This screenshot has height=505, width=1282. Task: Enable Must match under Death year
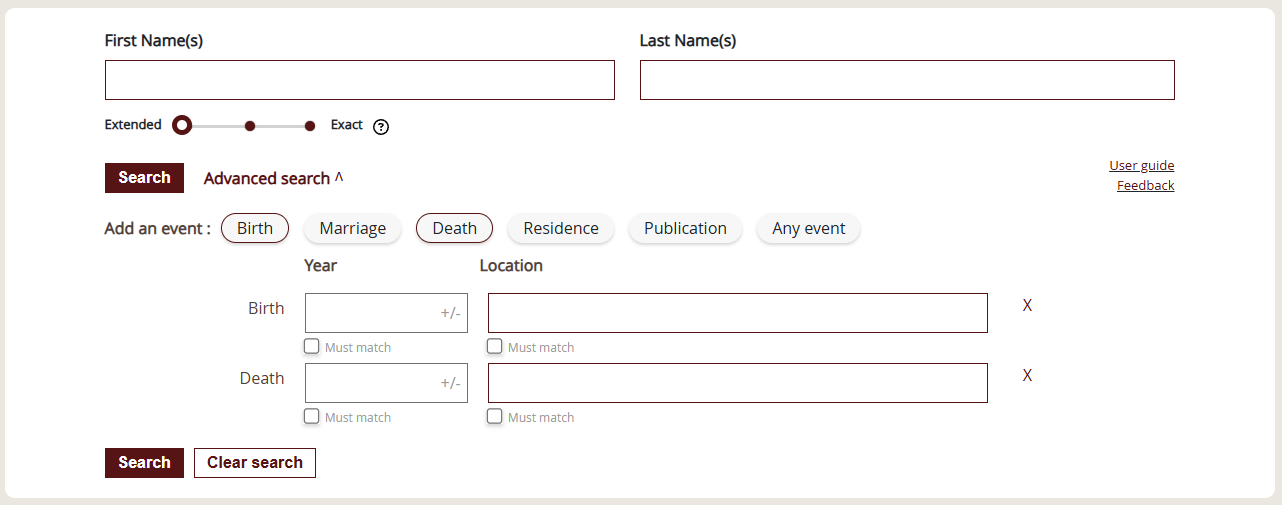pos(312,416)
